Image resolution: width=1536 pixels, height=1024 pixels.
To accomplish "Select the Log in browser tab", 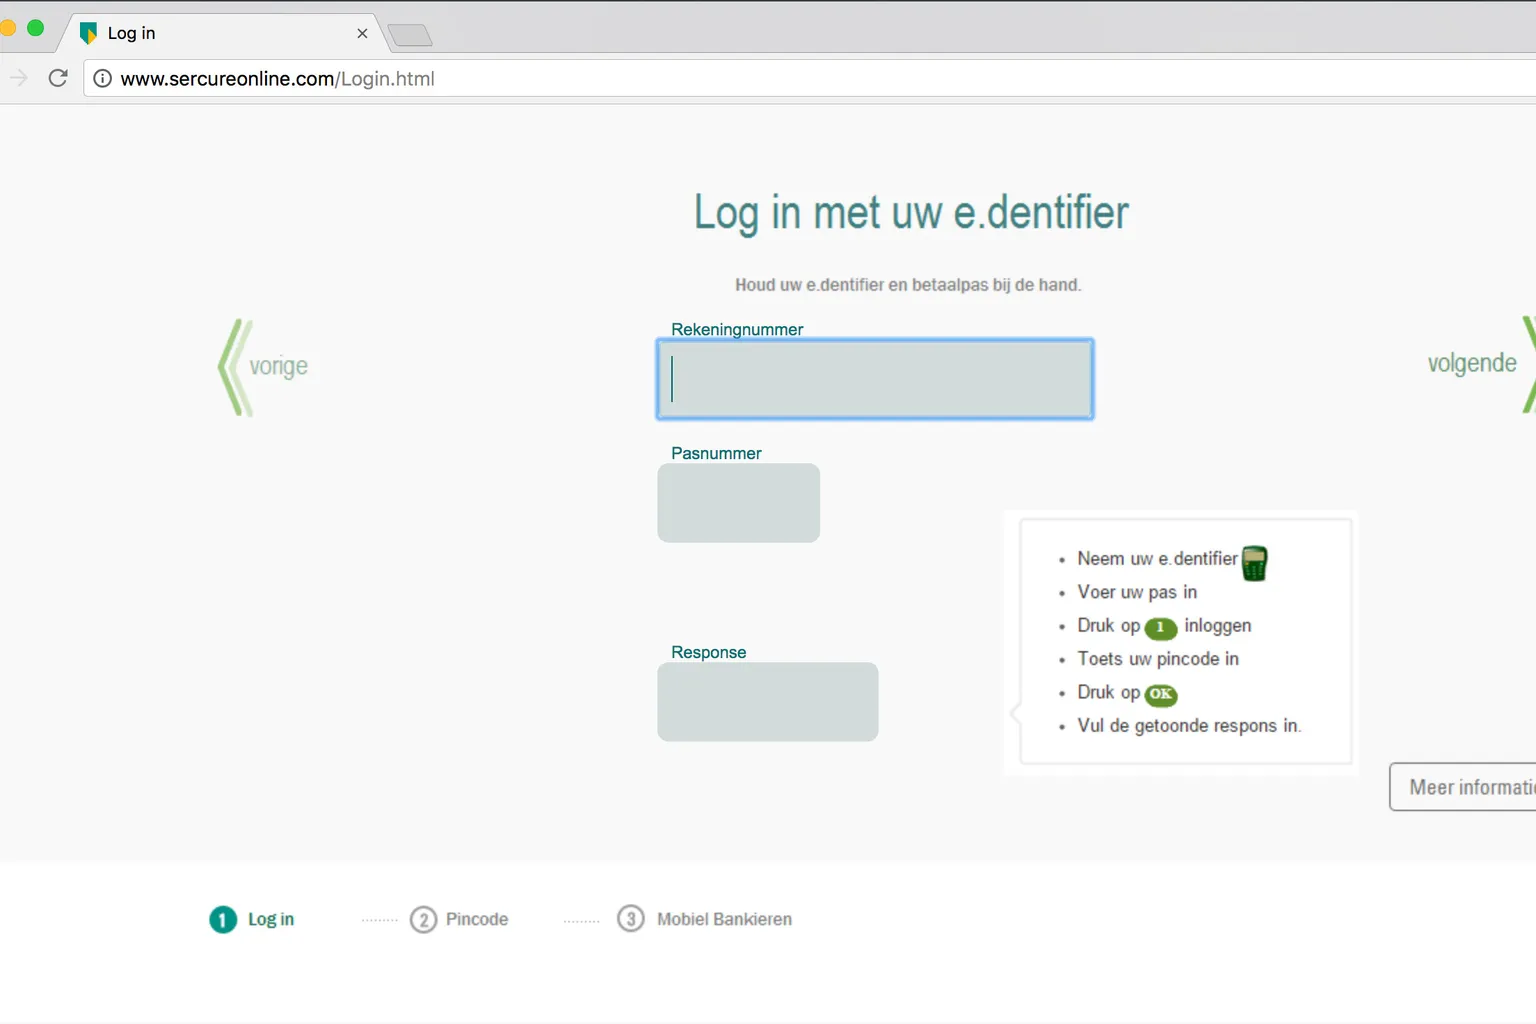I will pyautogui.click(x=200, y=33).
